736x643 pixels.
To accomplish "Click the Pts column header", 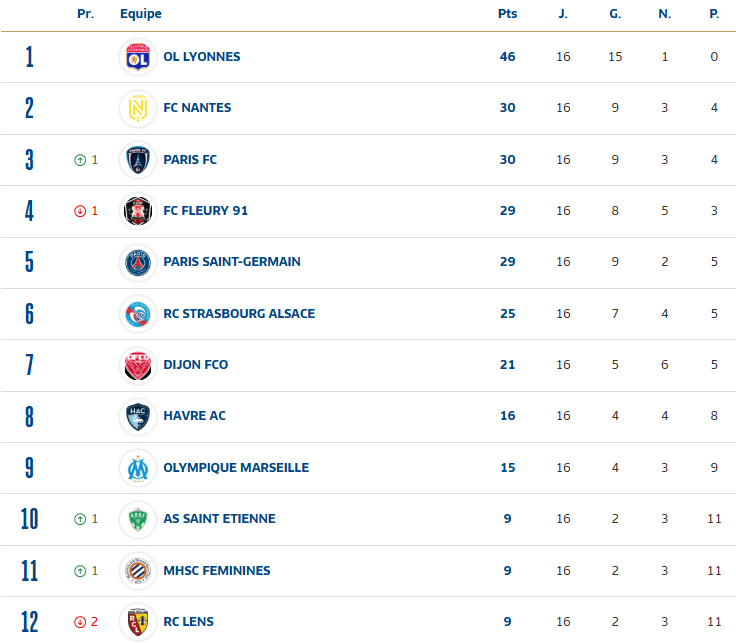I will coord(507,14).
